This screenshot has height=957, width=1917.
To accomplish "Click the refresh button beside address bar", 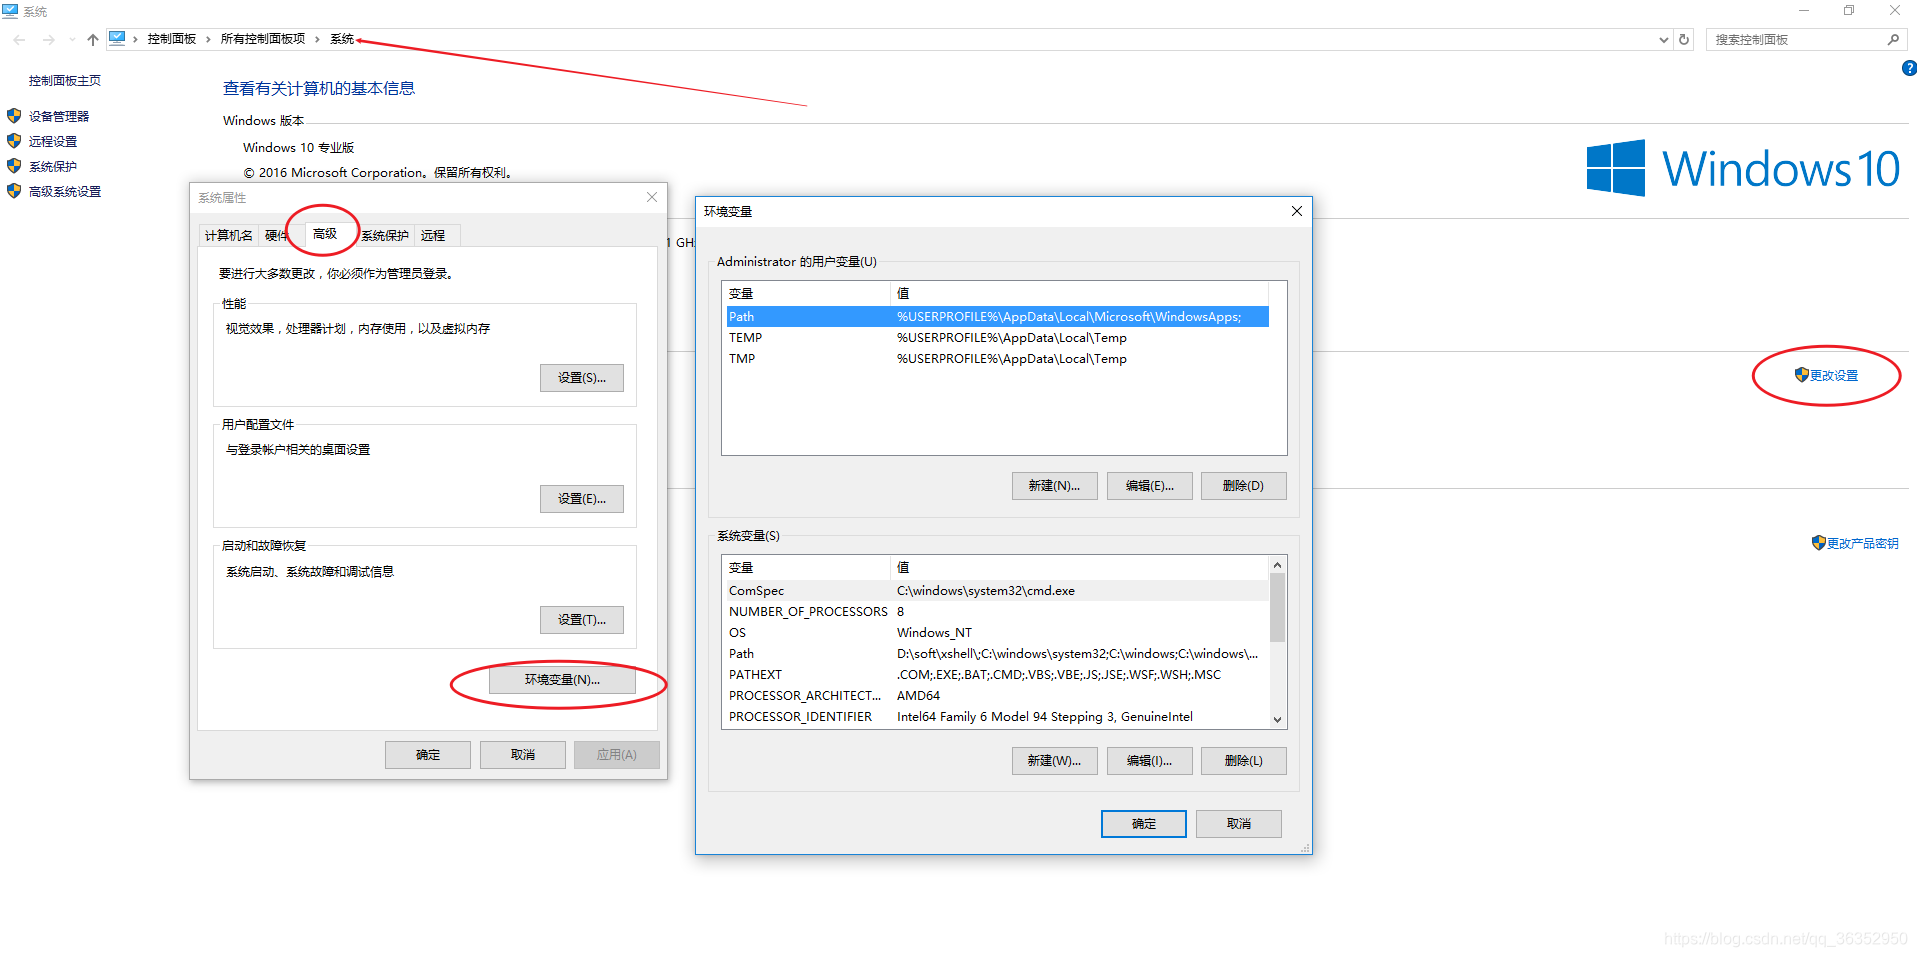I will (x=1684, y=40).
